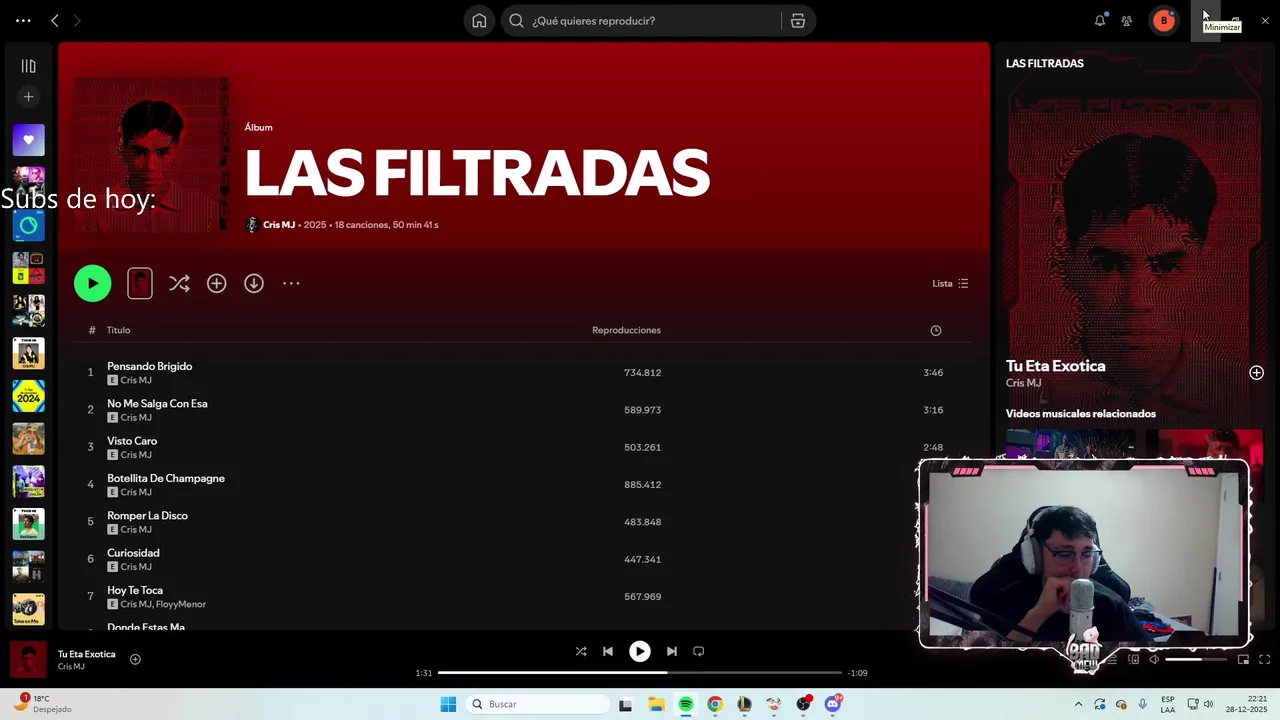Screen dimensions: 1280x720
Task: Toggle Your Library sidebar icon
Action: (28, 66)
